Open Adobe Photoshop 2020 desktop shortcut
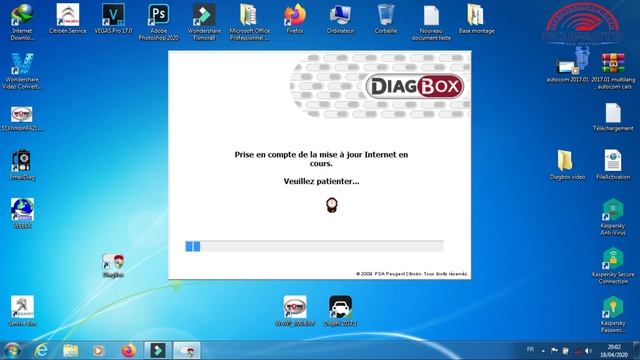Screen dimensions: 640x360 coord(158,22)
